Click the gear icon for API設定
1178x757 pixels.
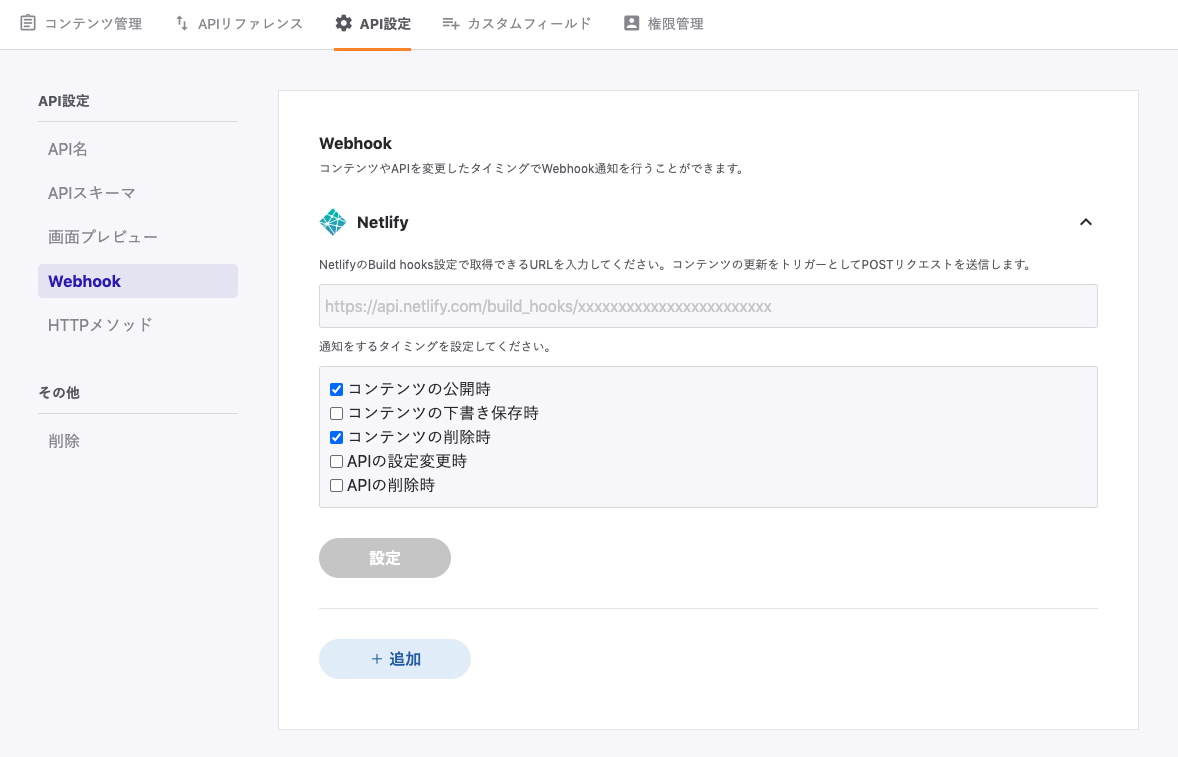click(343, 23)
